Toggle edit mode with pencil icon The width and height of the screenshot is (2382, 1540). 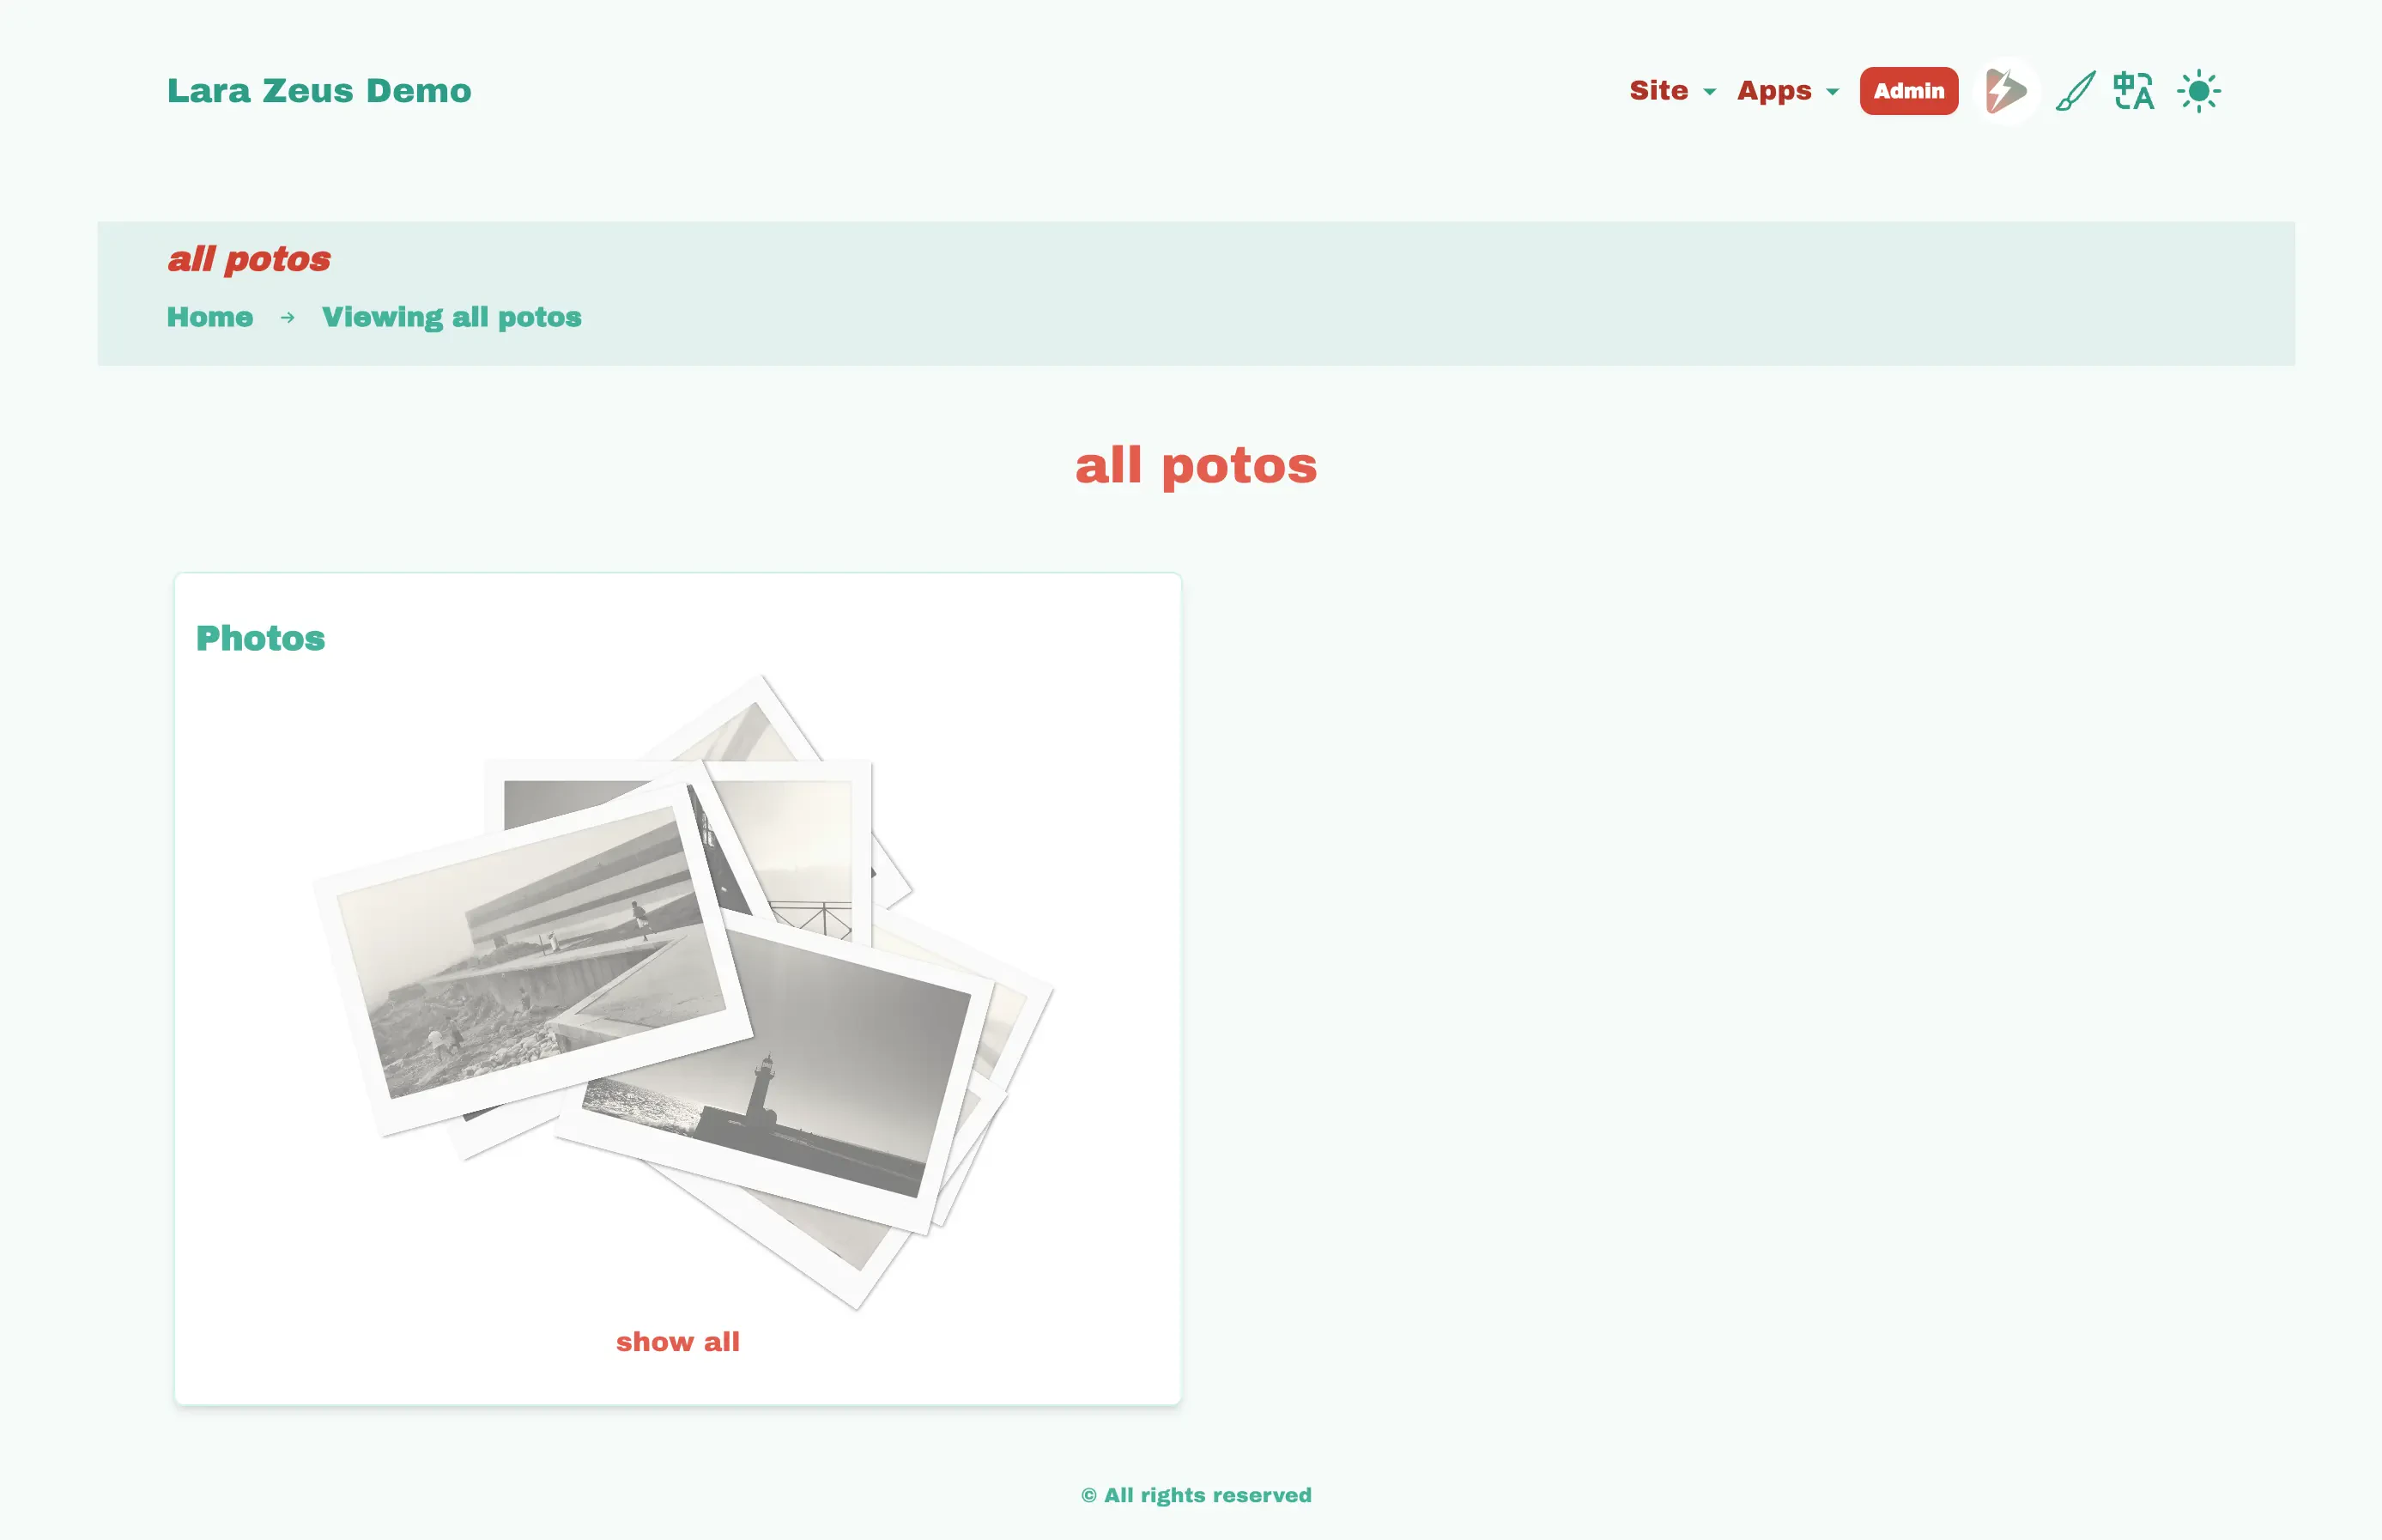coord(2073,92)
